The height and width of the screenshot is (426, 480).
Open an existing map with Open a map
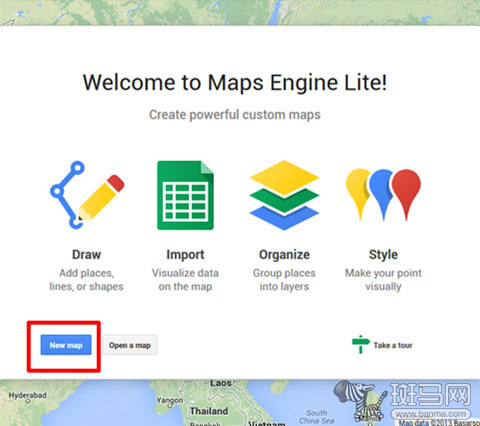pyautogui.click(x=130, y=345)
